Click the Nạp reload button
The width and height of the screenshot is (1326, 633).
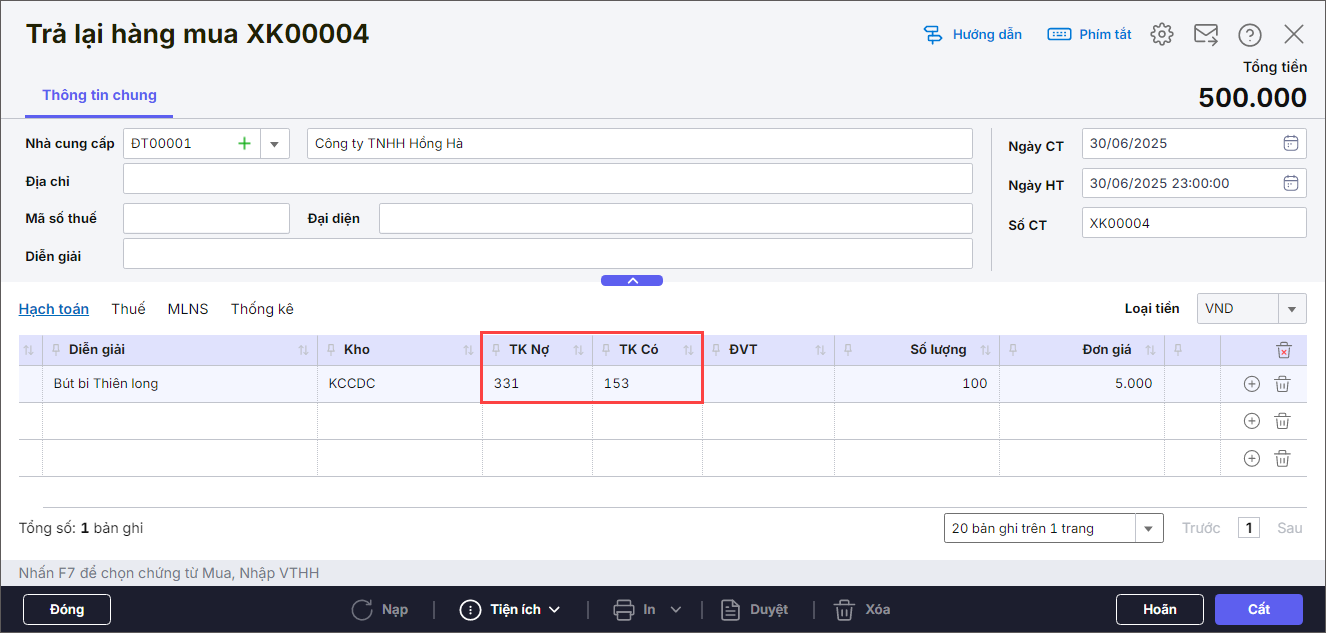pos(380,609)
